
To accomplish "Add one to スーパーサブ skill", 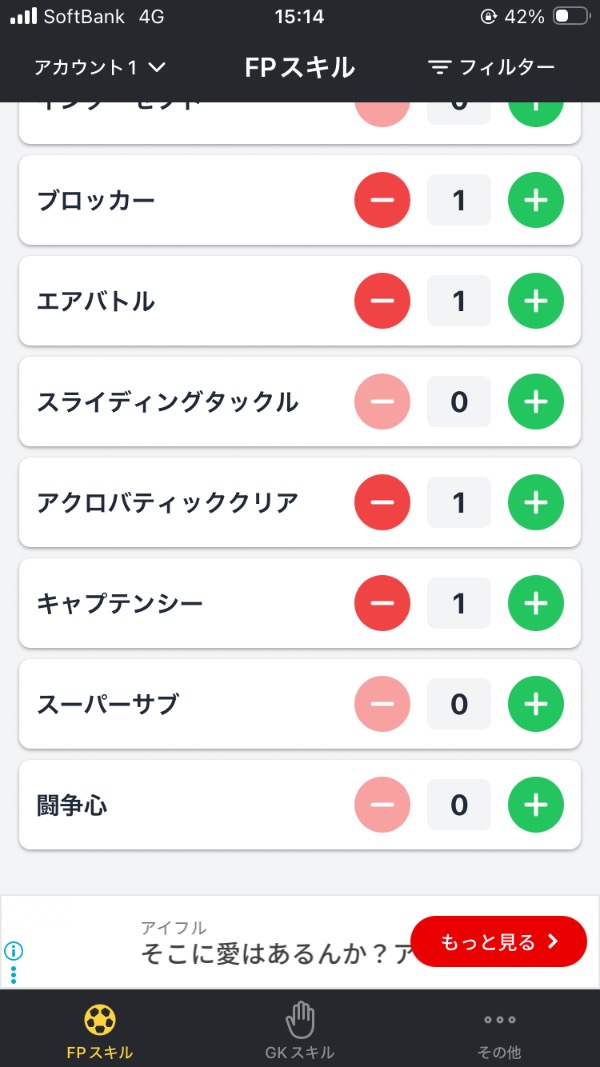I will pyautogui.click(x=536, y=704).
